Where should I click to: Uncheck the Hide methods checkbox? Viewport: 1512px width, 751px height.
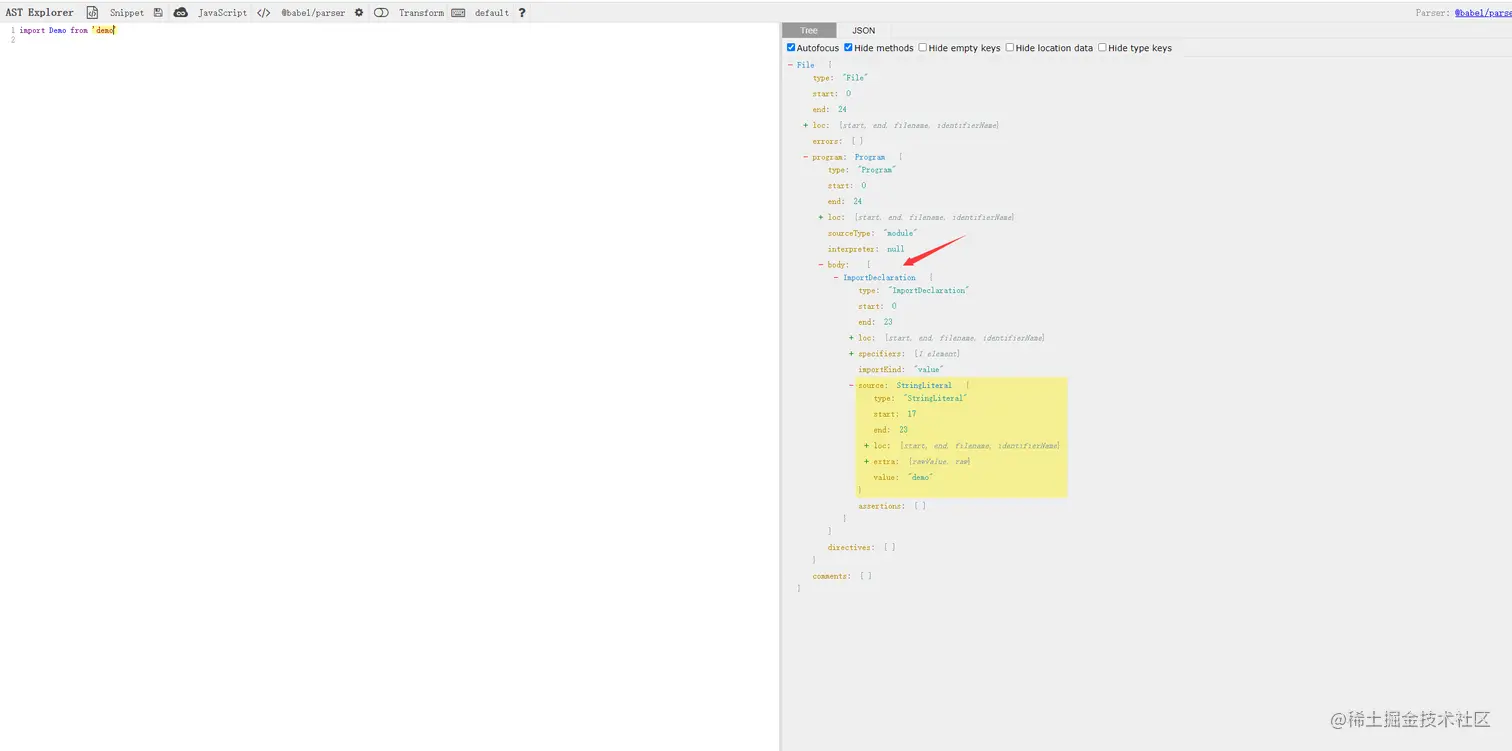coord(849,48)
